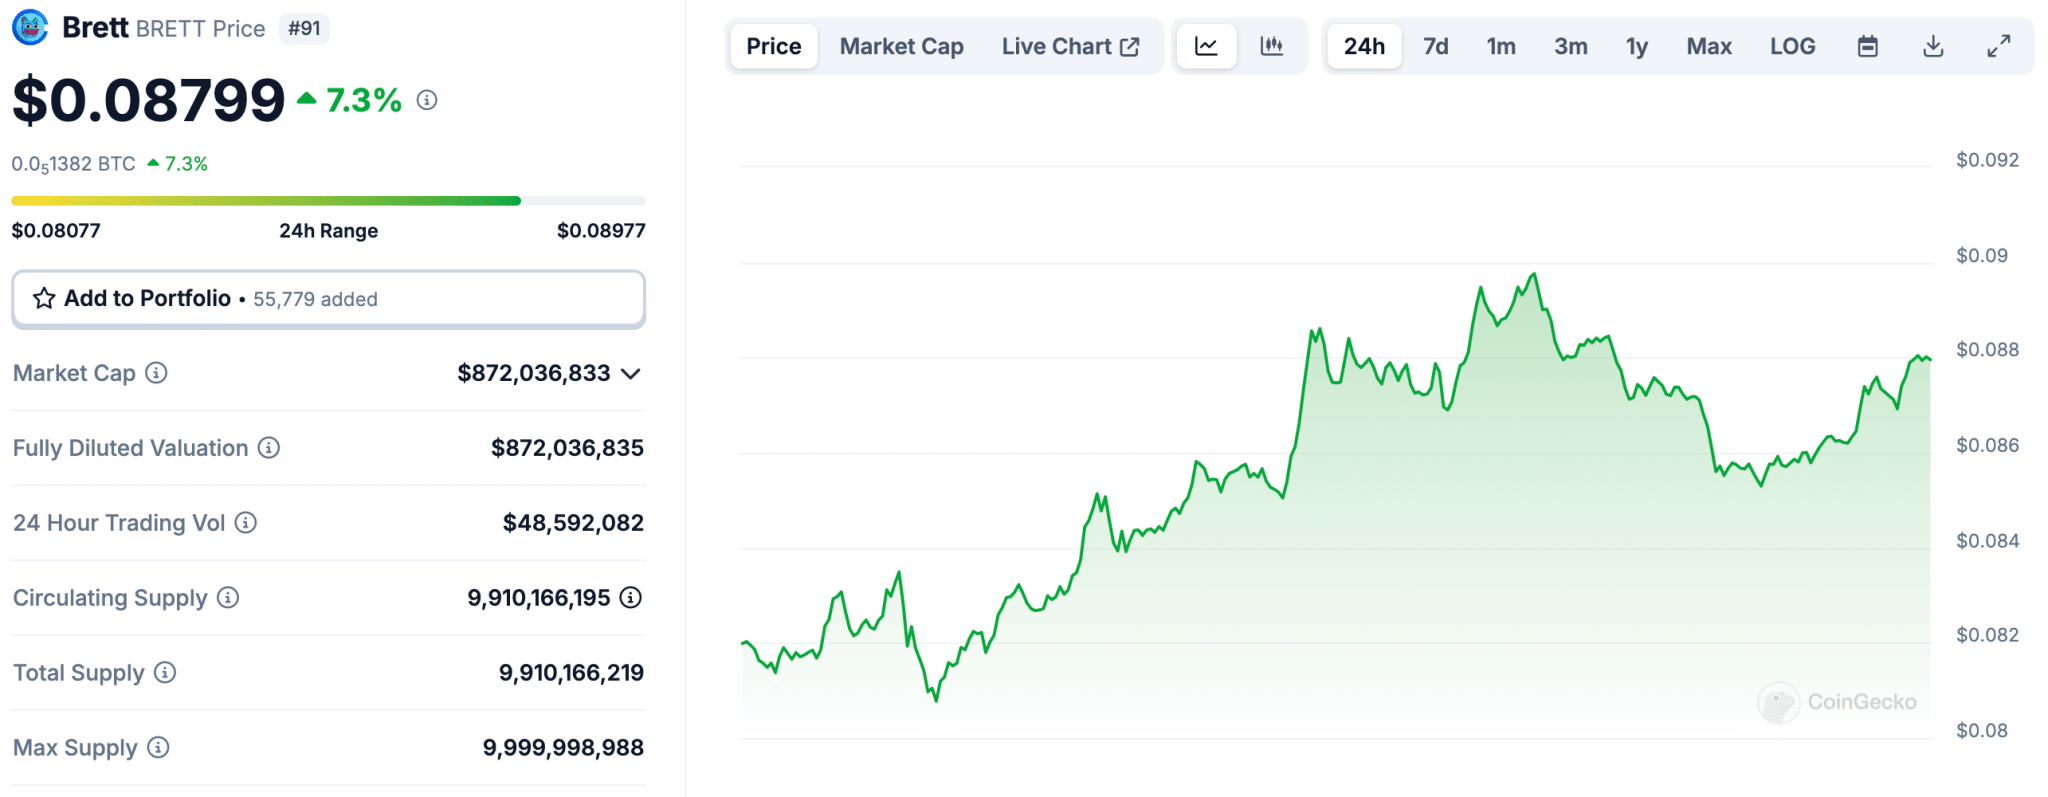Viewport: 2048px width, 797px height.
Task: Click the '55,779 added' text
Action: coord(315,299)
